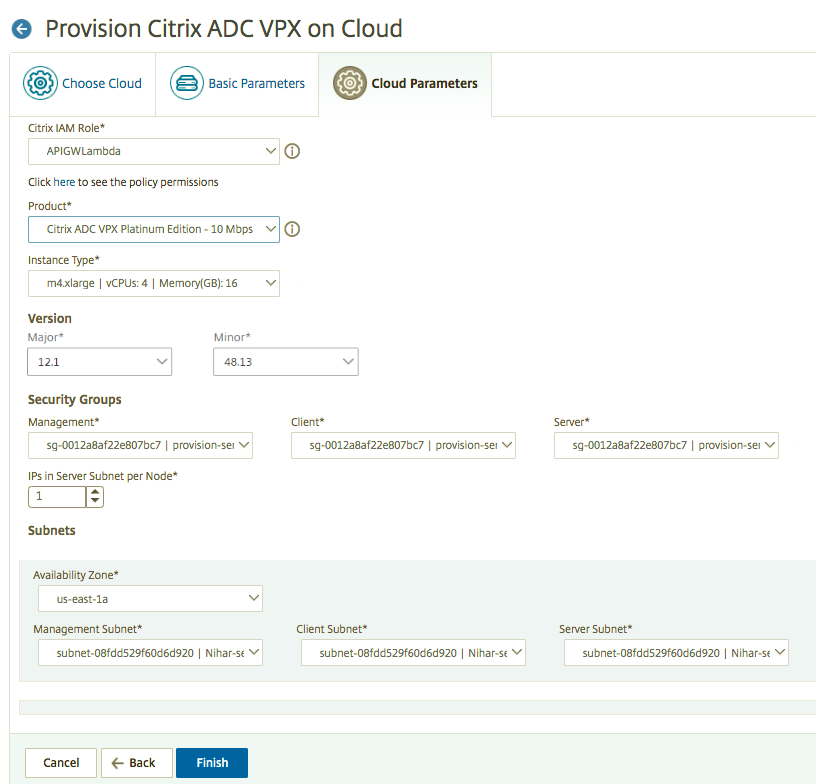This screenshot has height=784, width=816.
Task: Click the Cancel button
Action: (x=61, y=763)
